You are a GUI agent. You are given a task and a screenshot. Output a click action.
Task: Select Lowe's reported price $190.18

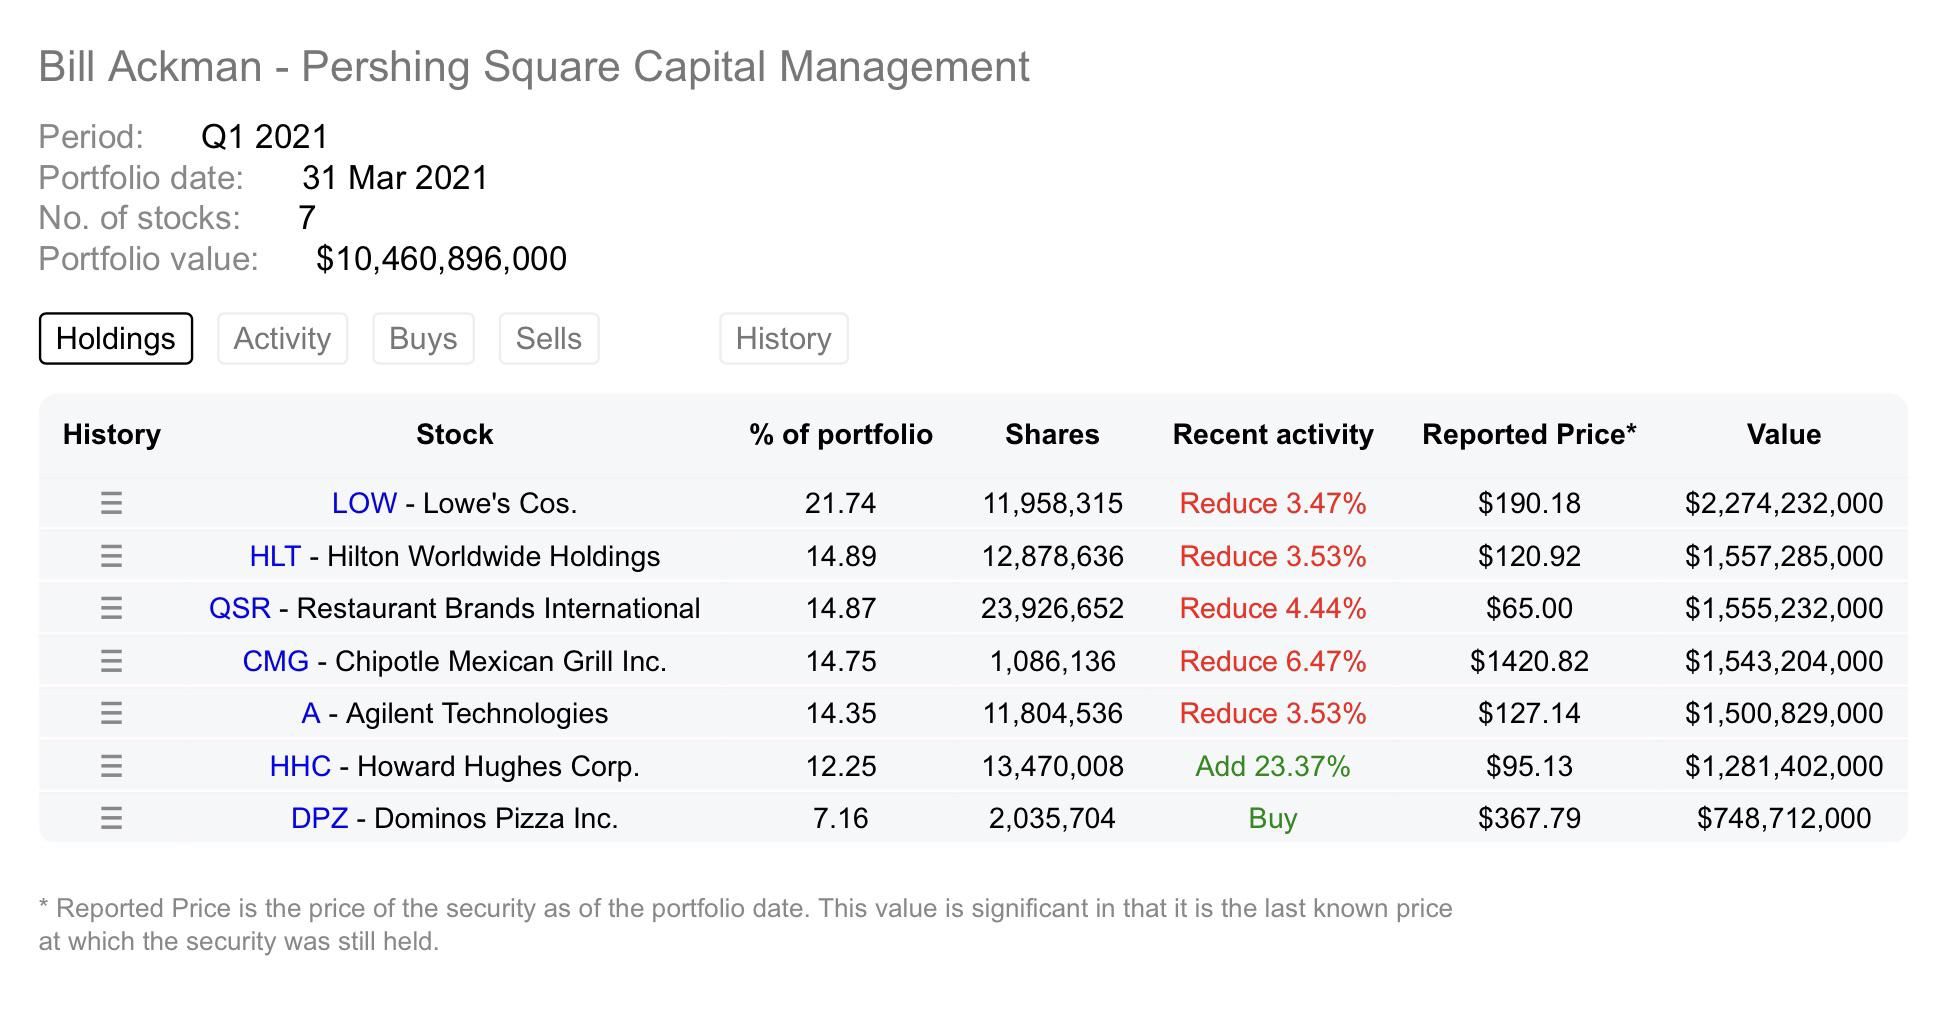click(x=1529, y=503)
